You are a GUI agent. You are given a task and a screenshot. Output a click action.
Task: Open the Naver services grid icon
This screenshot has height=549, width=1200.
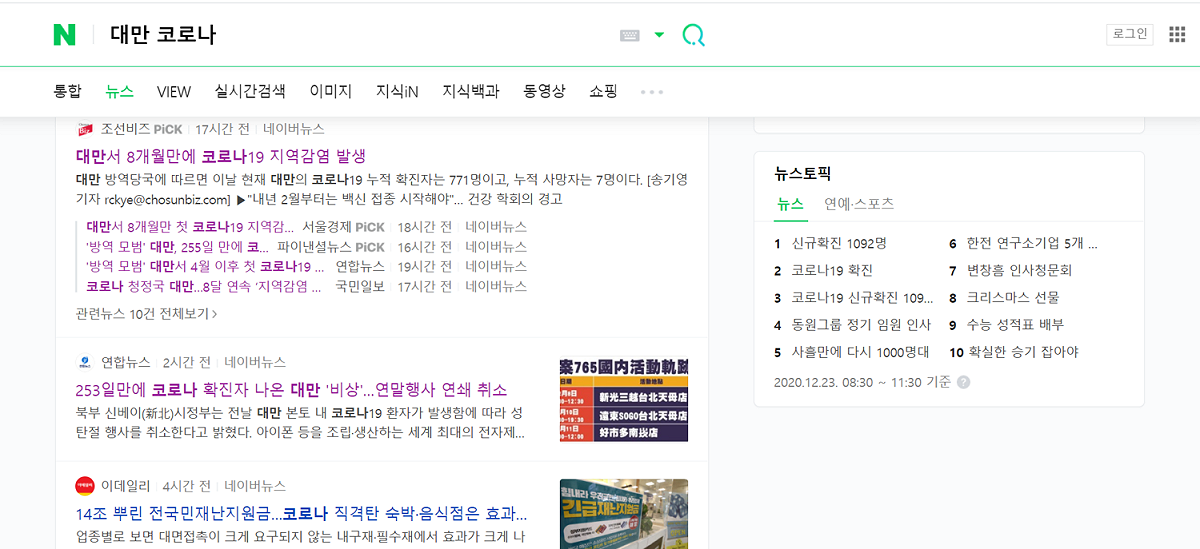coord(1177,34)
